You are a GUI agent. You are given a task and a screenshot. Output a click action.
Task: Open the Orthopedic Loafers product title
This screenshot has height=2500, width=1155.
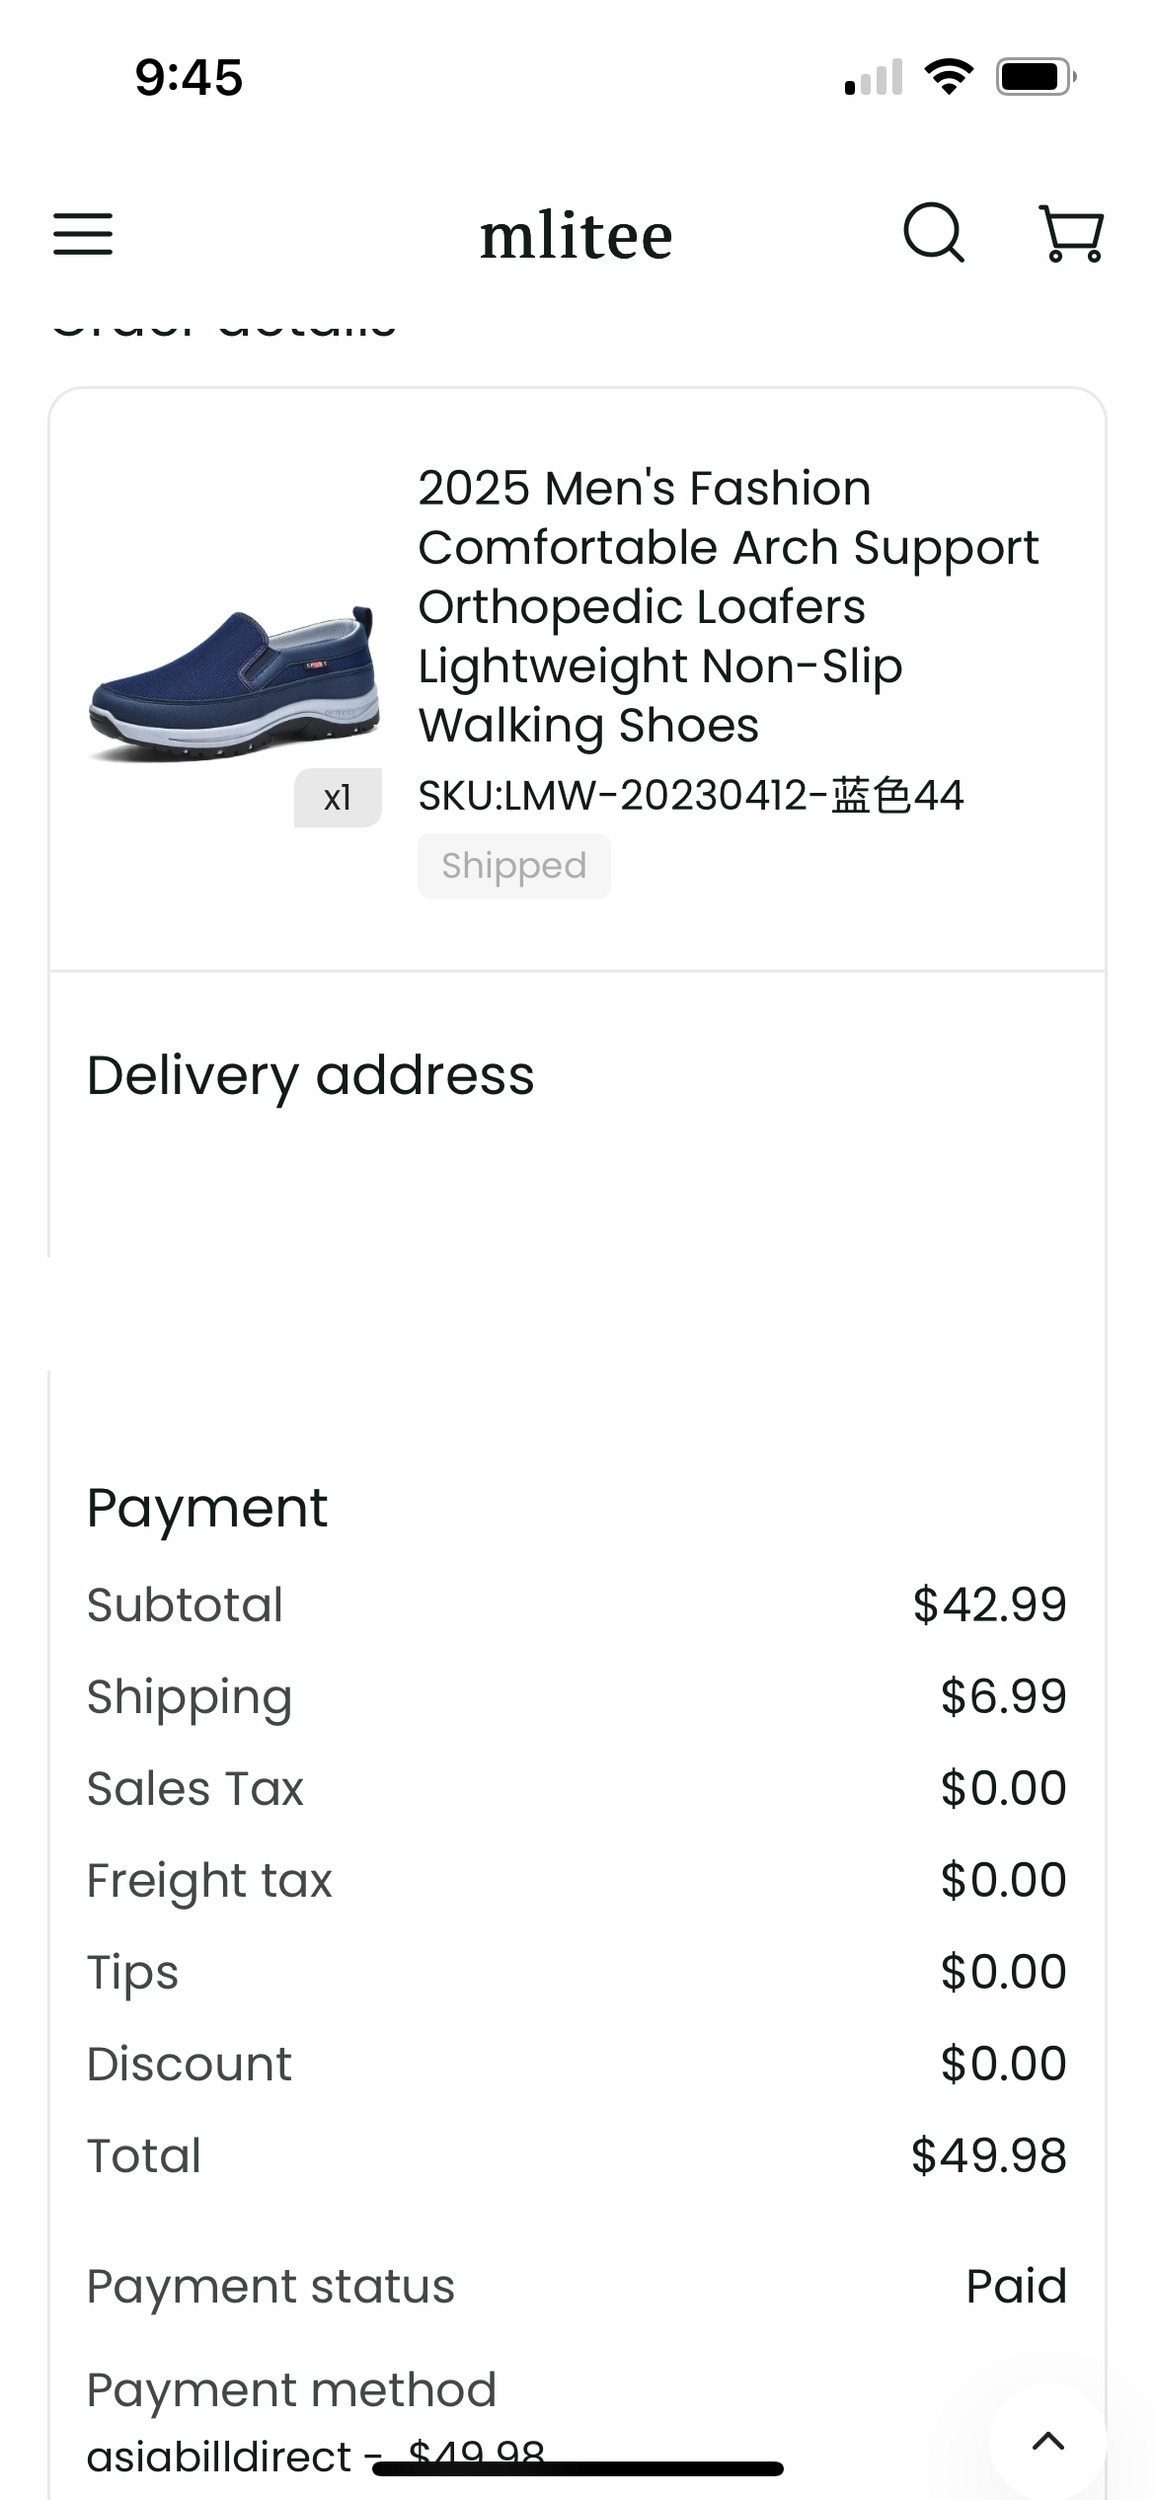[x=728, y=606]
